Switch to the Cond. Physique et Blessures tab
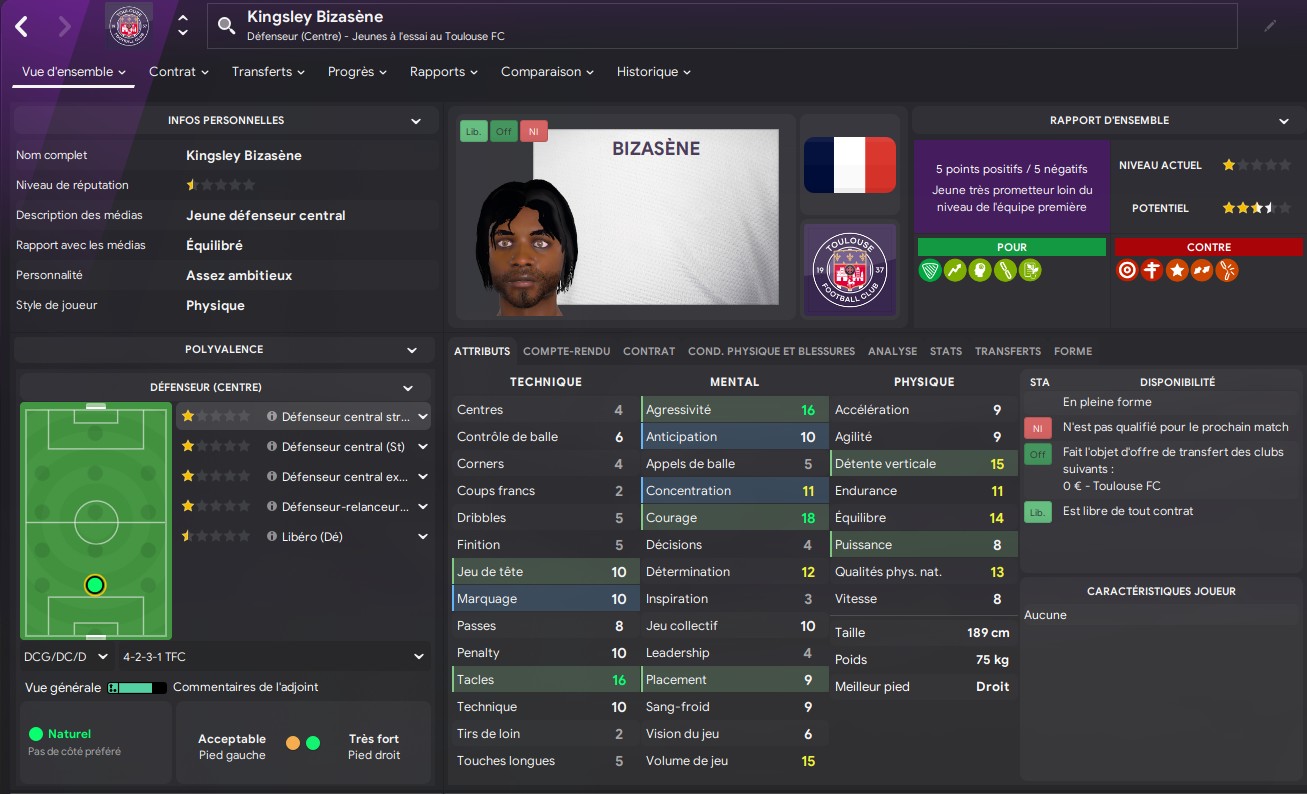This screenshot has width=1307, height=794. (x=771, y=351)
